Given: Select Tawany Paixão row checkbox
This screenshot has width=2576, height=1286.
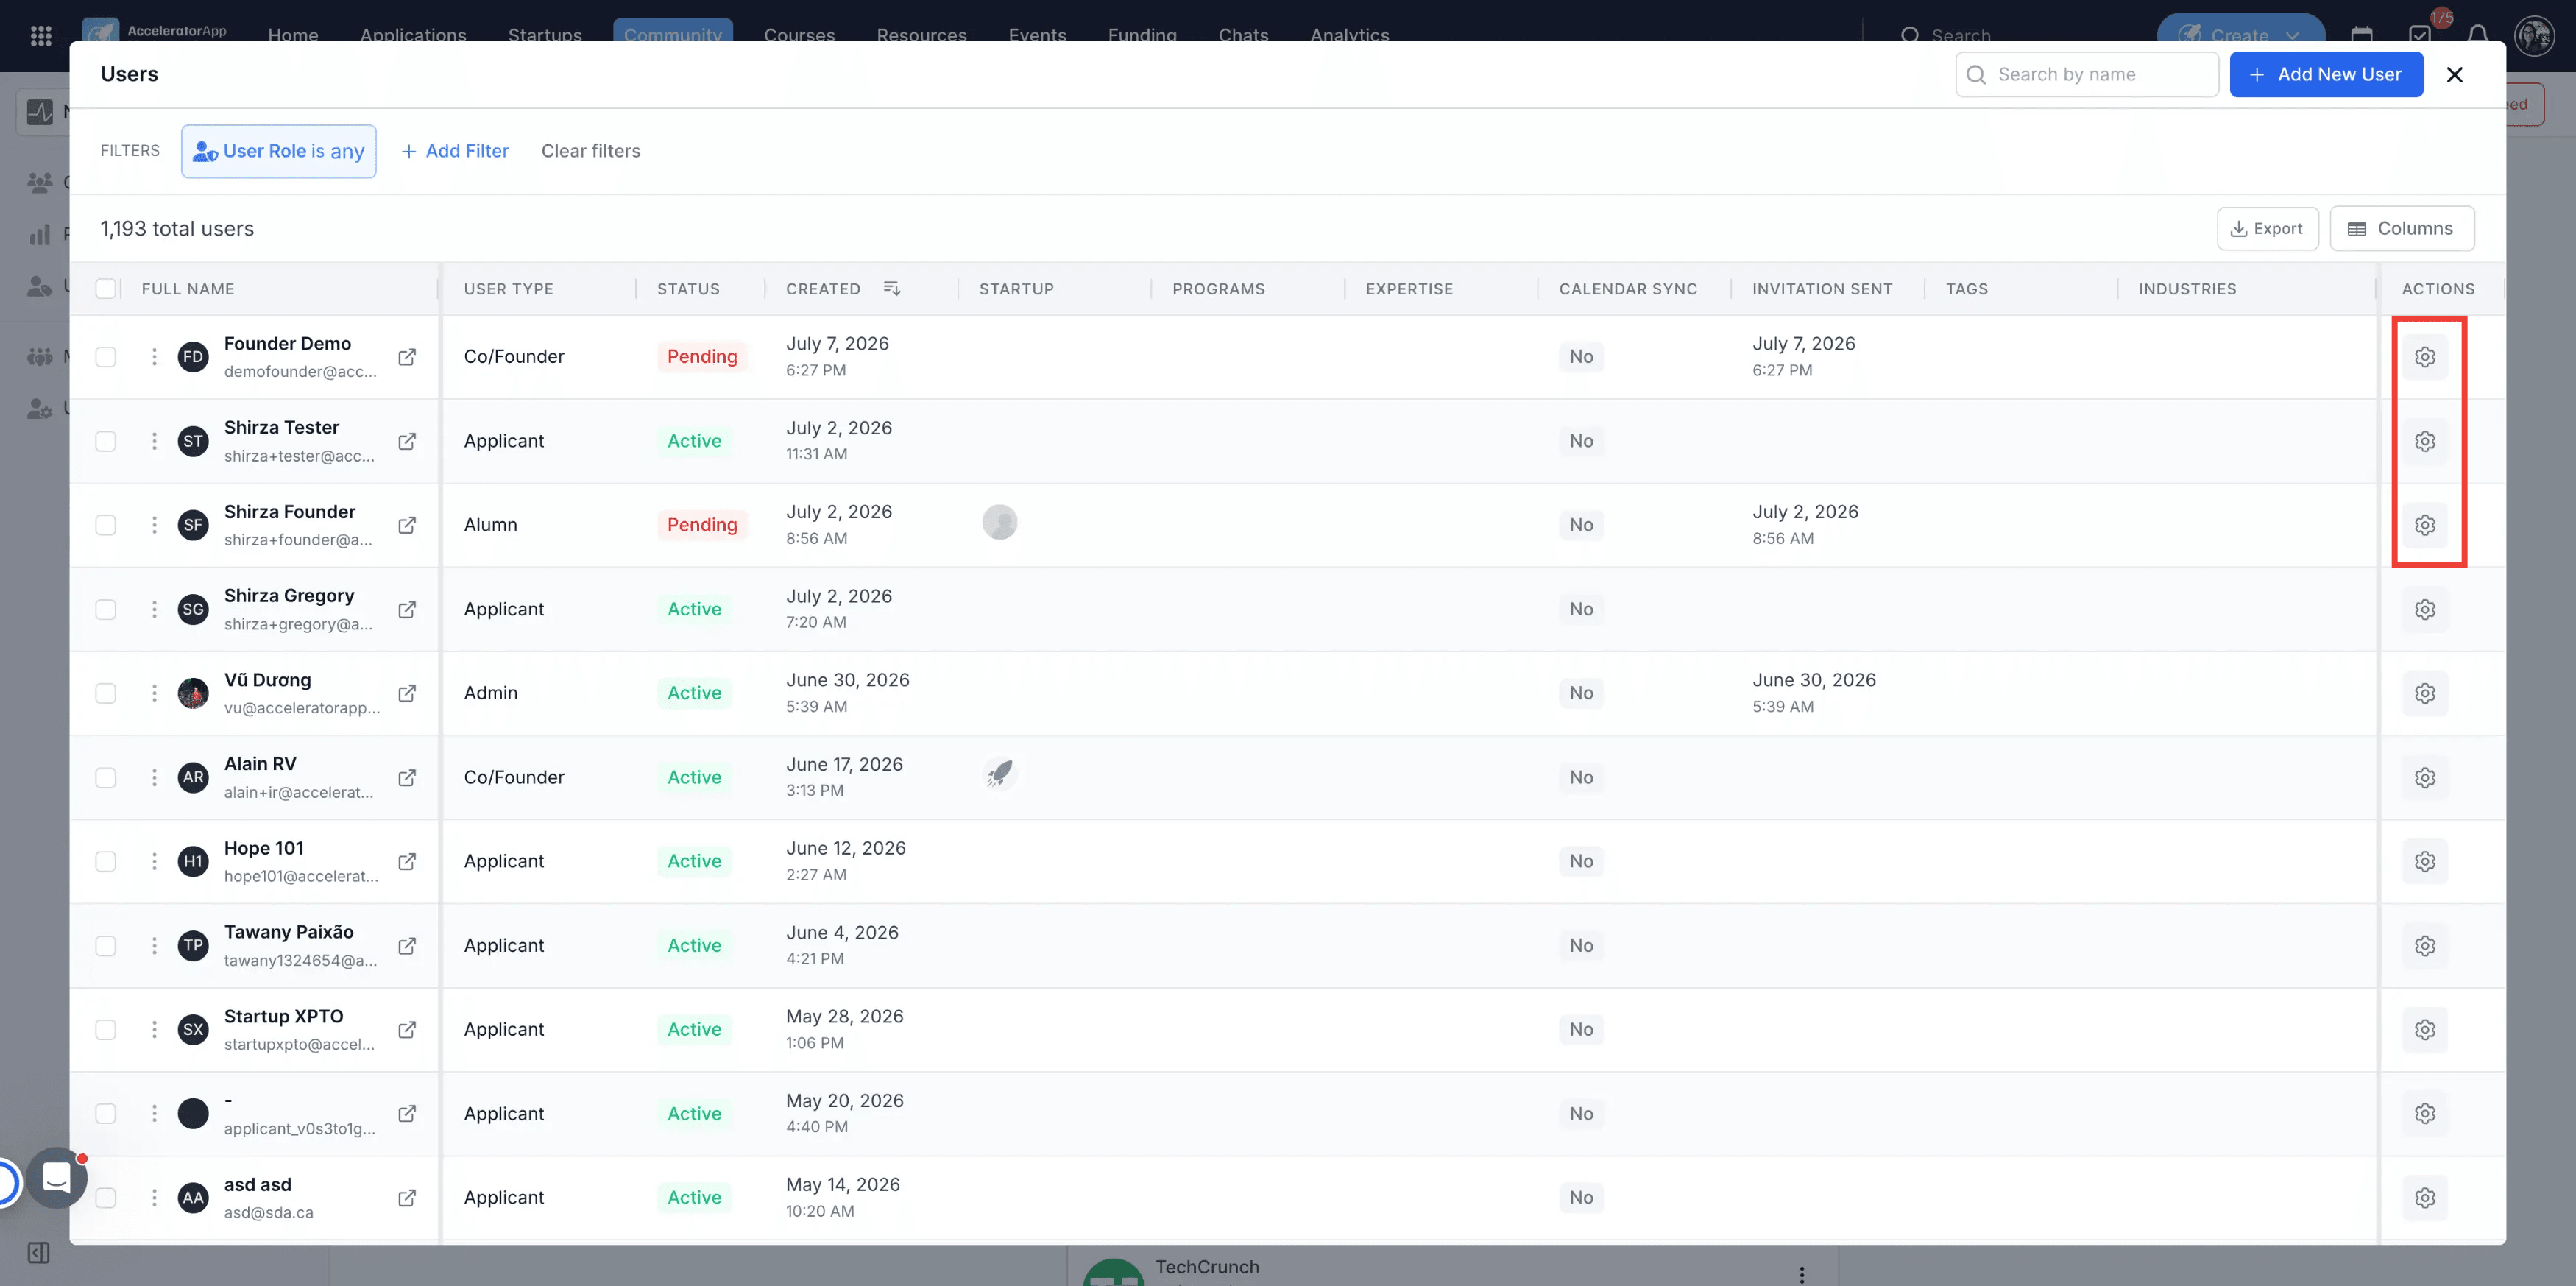Looking at the screenshot, I should pos(105,945).
